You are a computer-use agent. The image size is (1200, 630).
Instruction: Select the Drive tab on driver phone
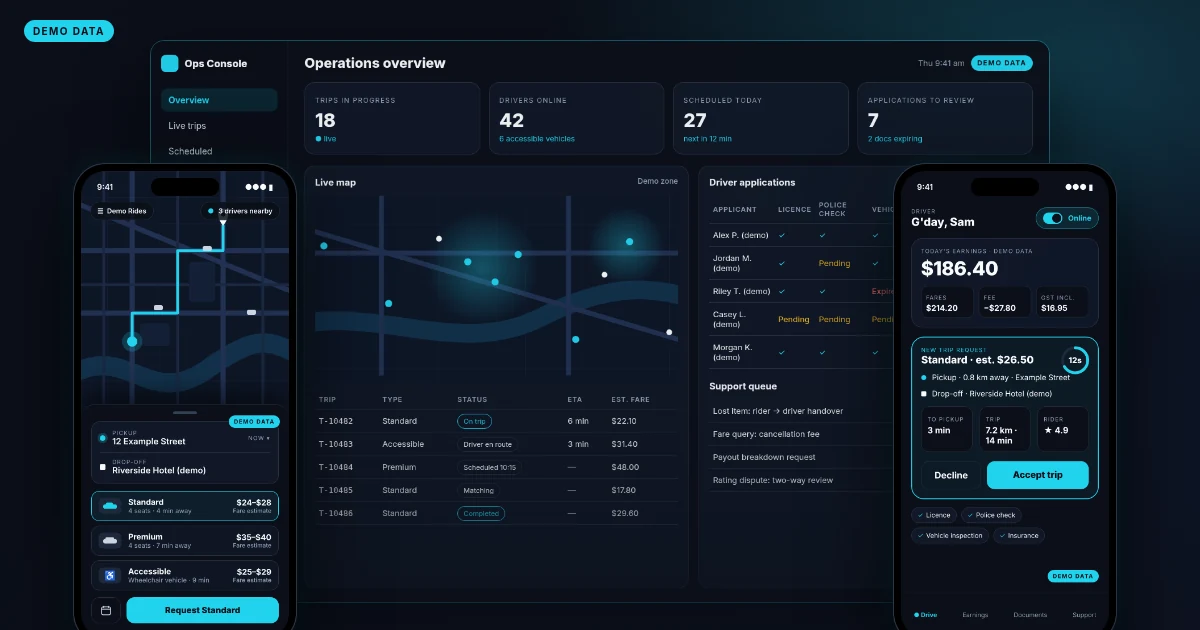[926, 615]
